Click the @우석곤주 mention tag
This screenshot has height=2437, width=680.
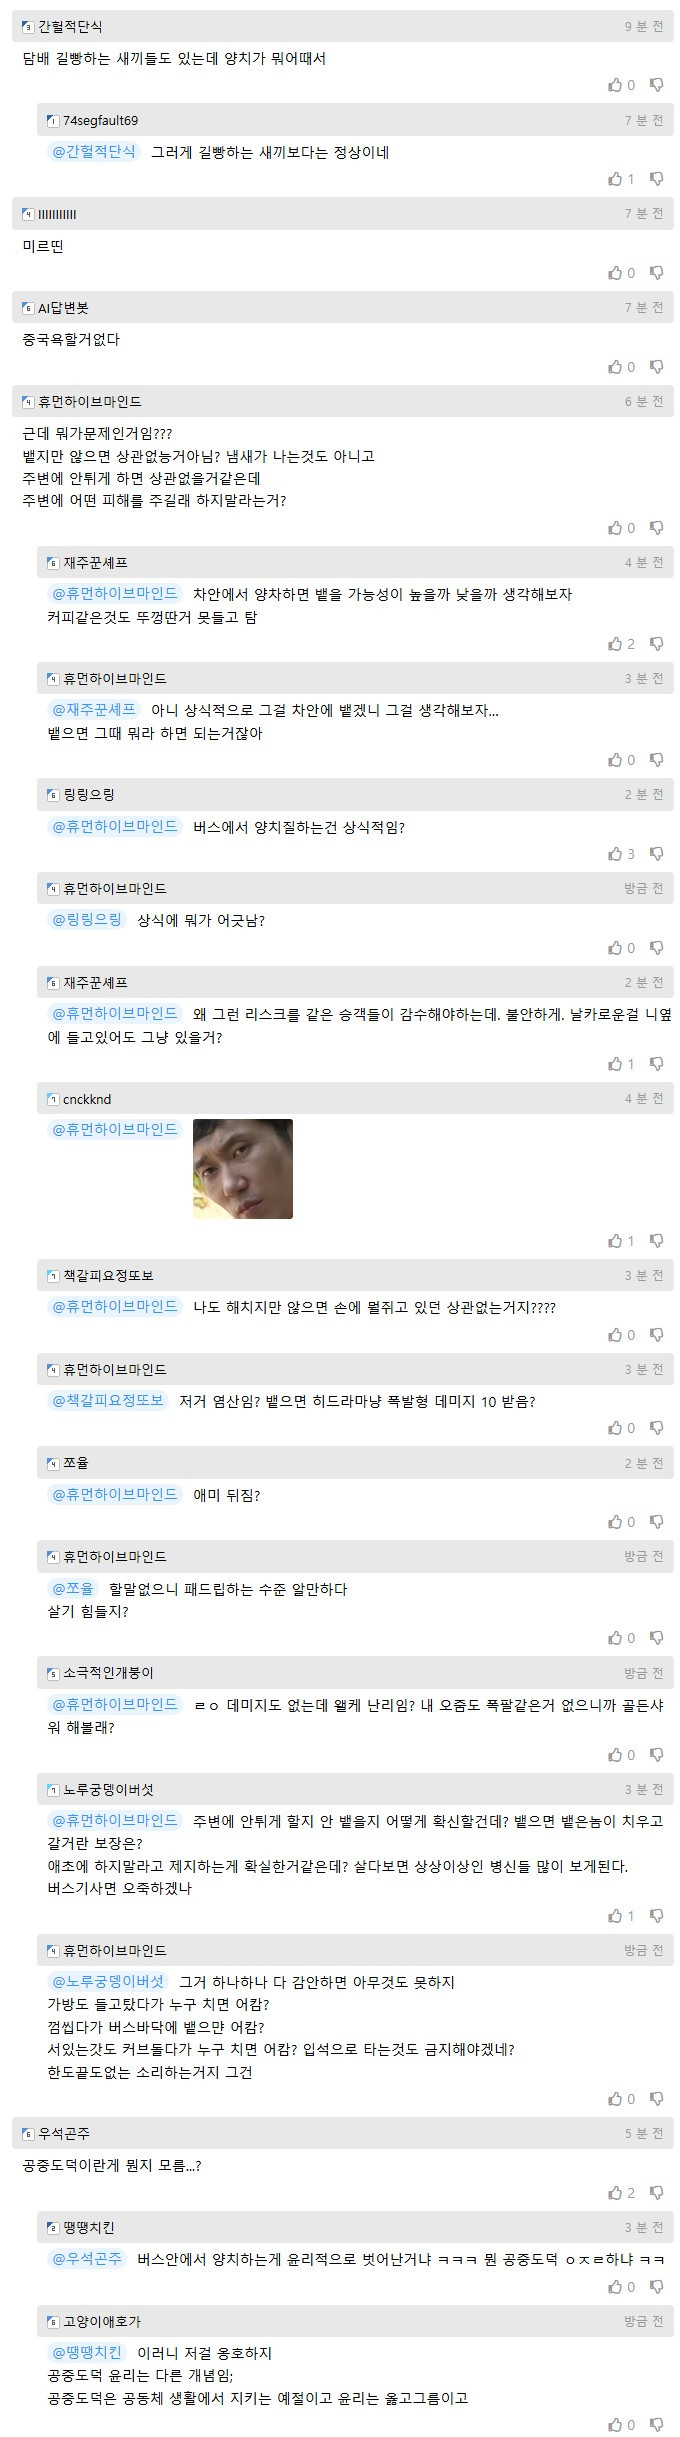[87, 2258]
